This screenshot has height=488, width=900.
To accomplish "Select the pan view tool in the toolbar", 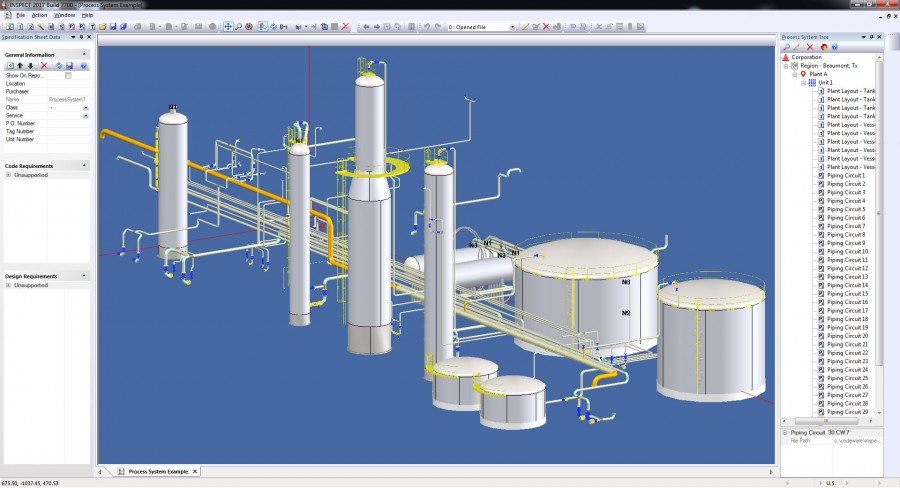I will [228, 26].
